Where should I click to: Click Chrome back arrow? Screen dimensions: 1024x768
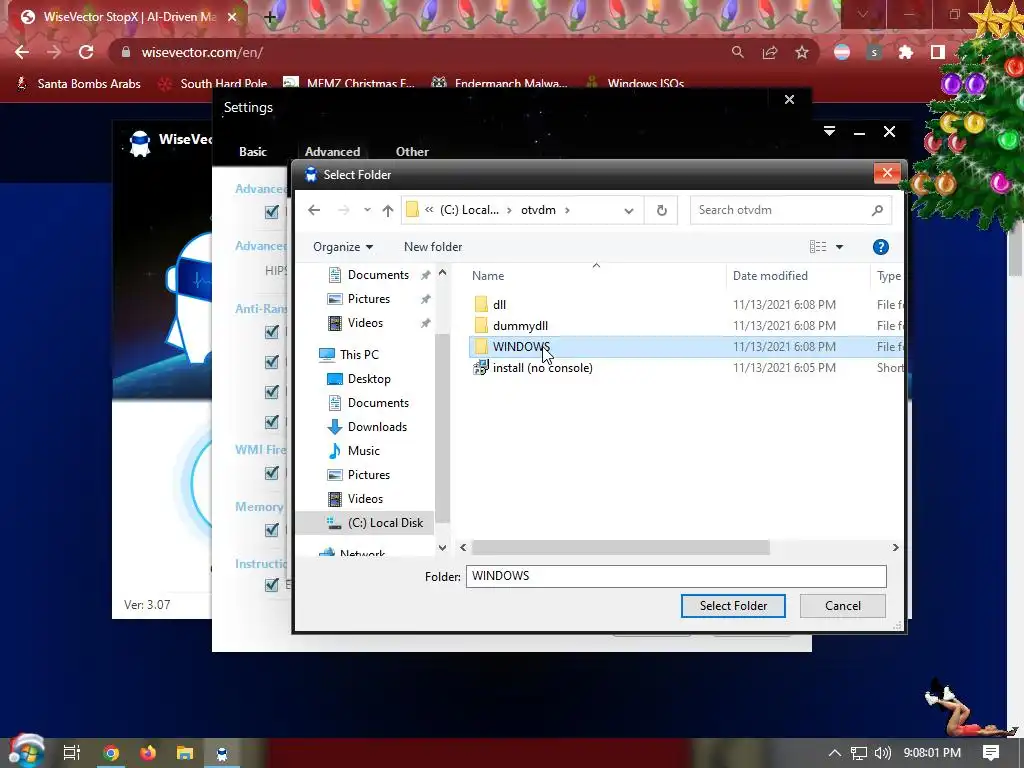pyautogui.click(x=22, y=52)
